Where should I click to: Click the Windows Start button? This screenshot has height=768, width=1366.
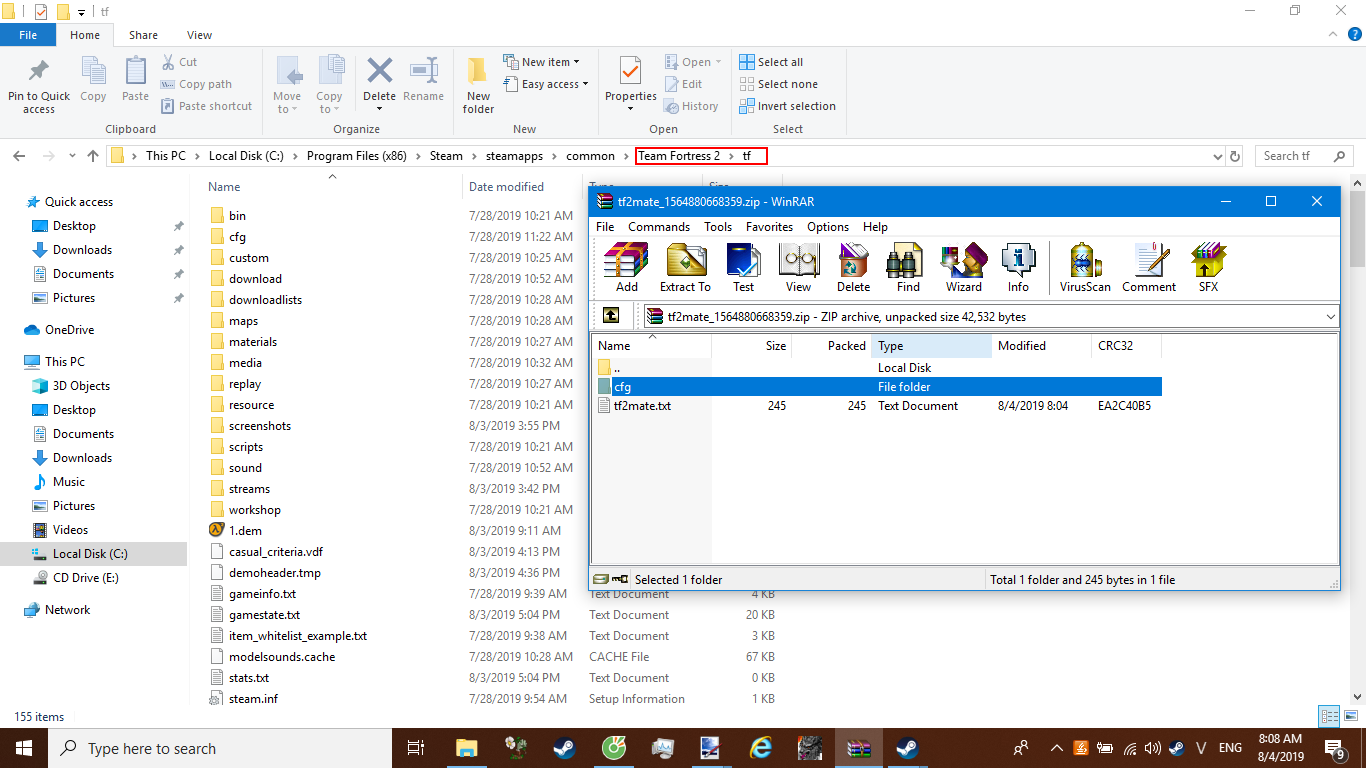pos(23,748)
